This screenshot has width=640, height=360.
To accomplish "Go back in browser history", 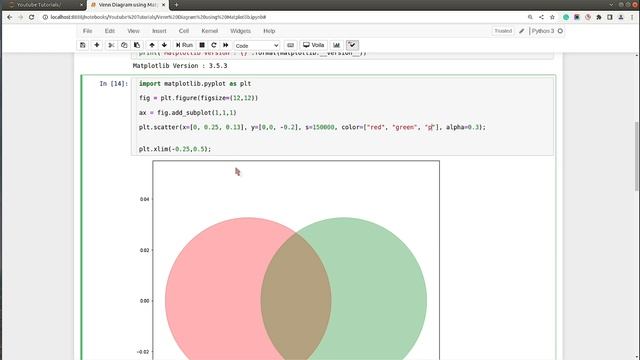I will pyautogui.click(x=9, y=17).
